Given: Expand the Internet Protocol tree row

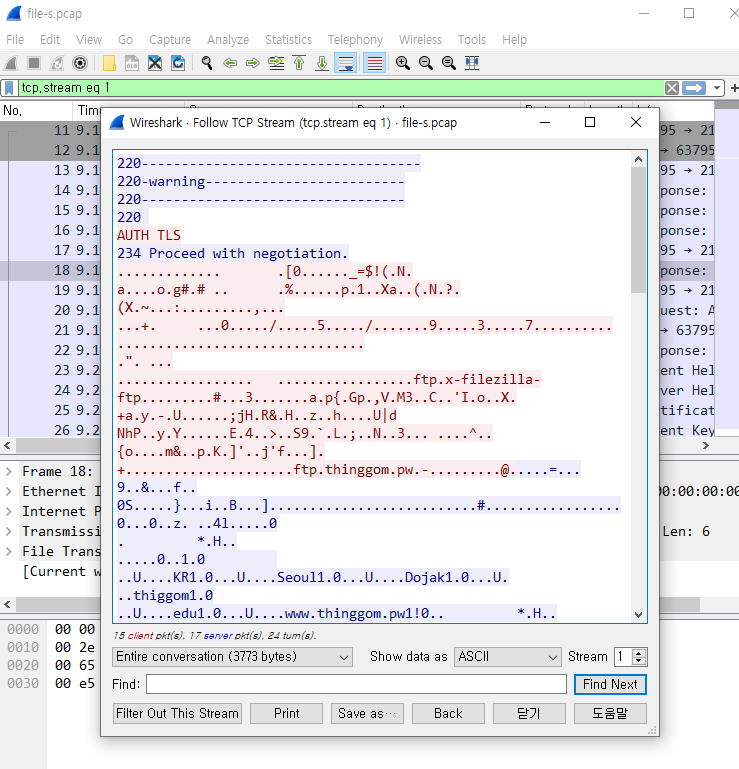Looking at the screenshot, I should click(8, 512).
